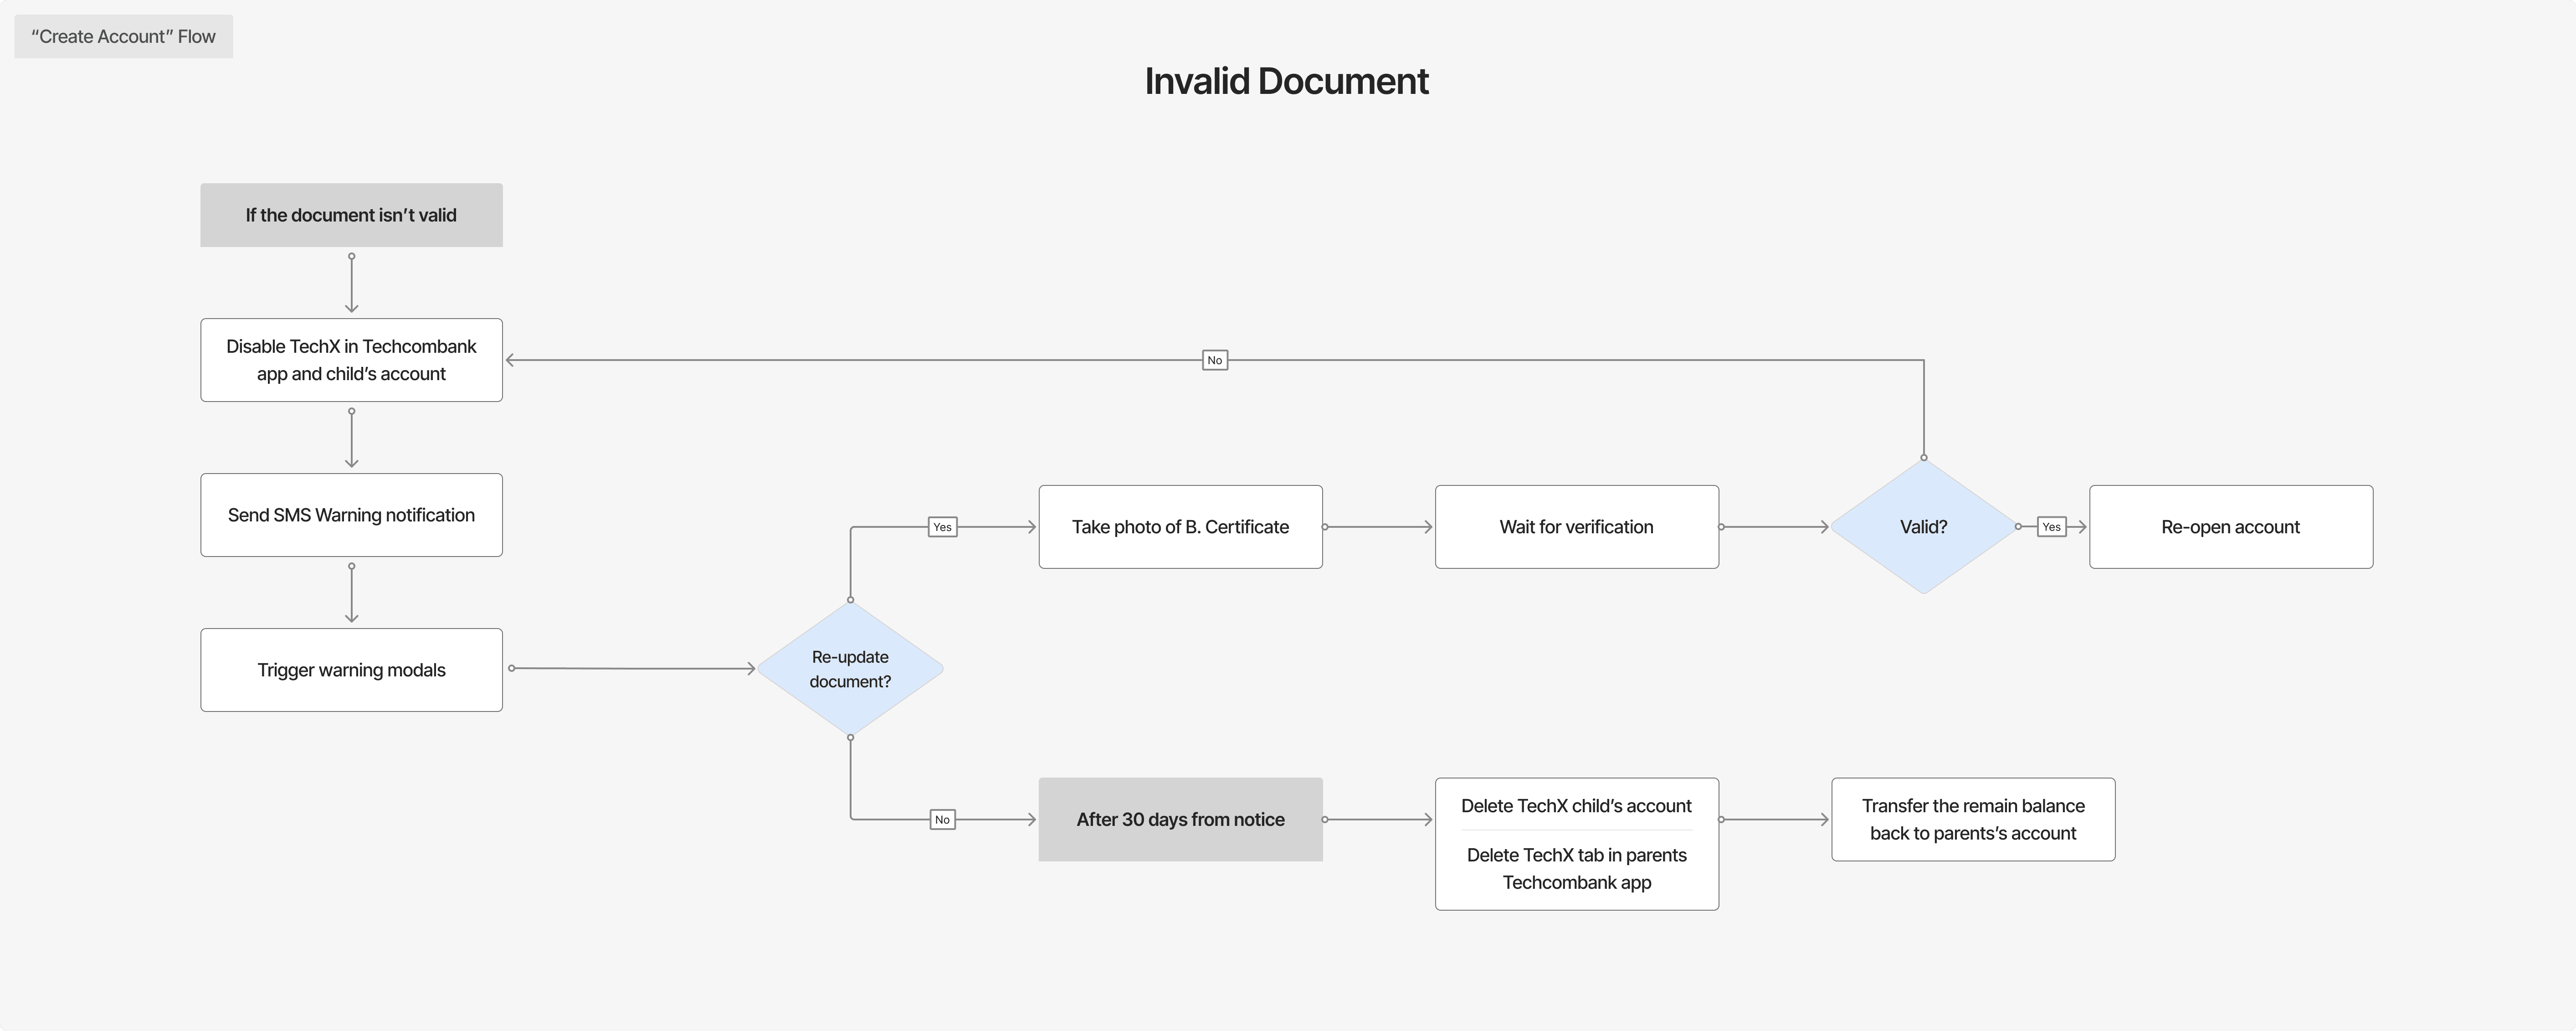Click the "Create Account" Flow label
Image resolution: width=2576 pixels, height=1031 pixels.
pyautogui.click(x=123, y=37)
